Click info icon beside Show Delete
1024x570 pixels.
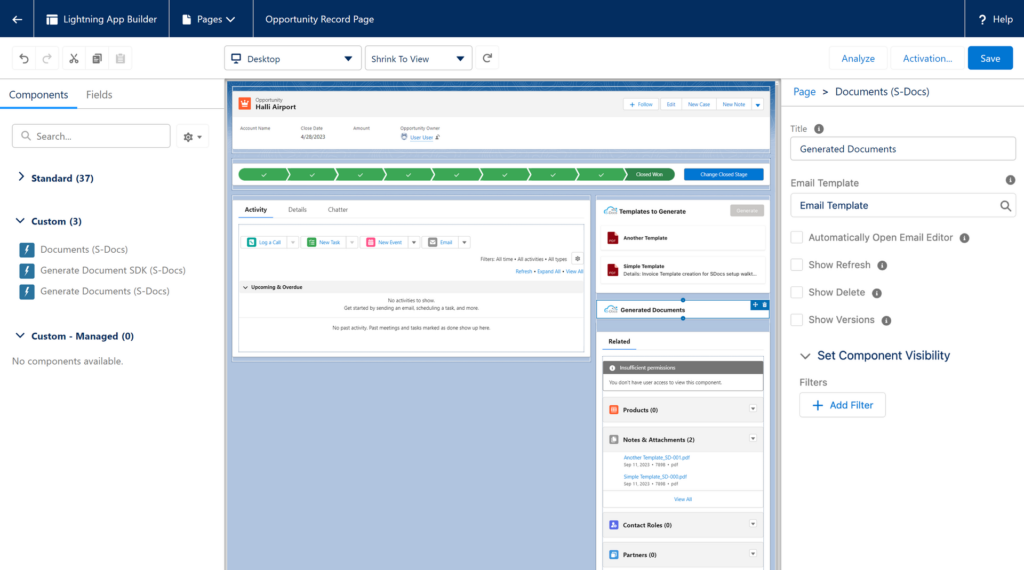coord(877,293)
